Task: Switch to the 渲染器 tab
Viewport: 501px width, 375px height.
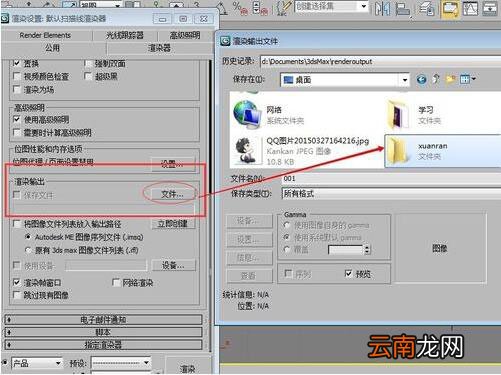Action: click(159, 48)
